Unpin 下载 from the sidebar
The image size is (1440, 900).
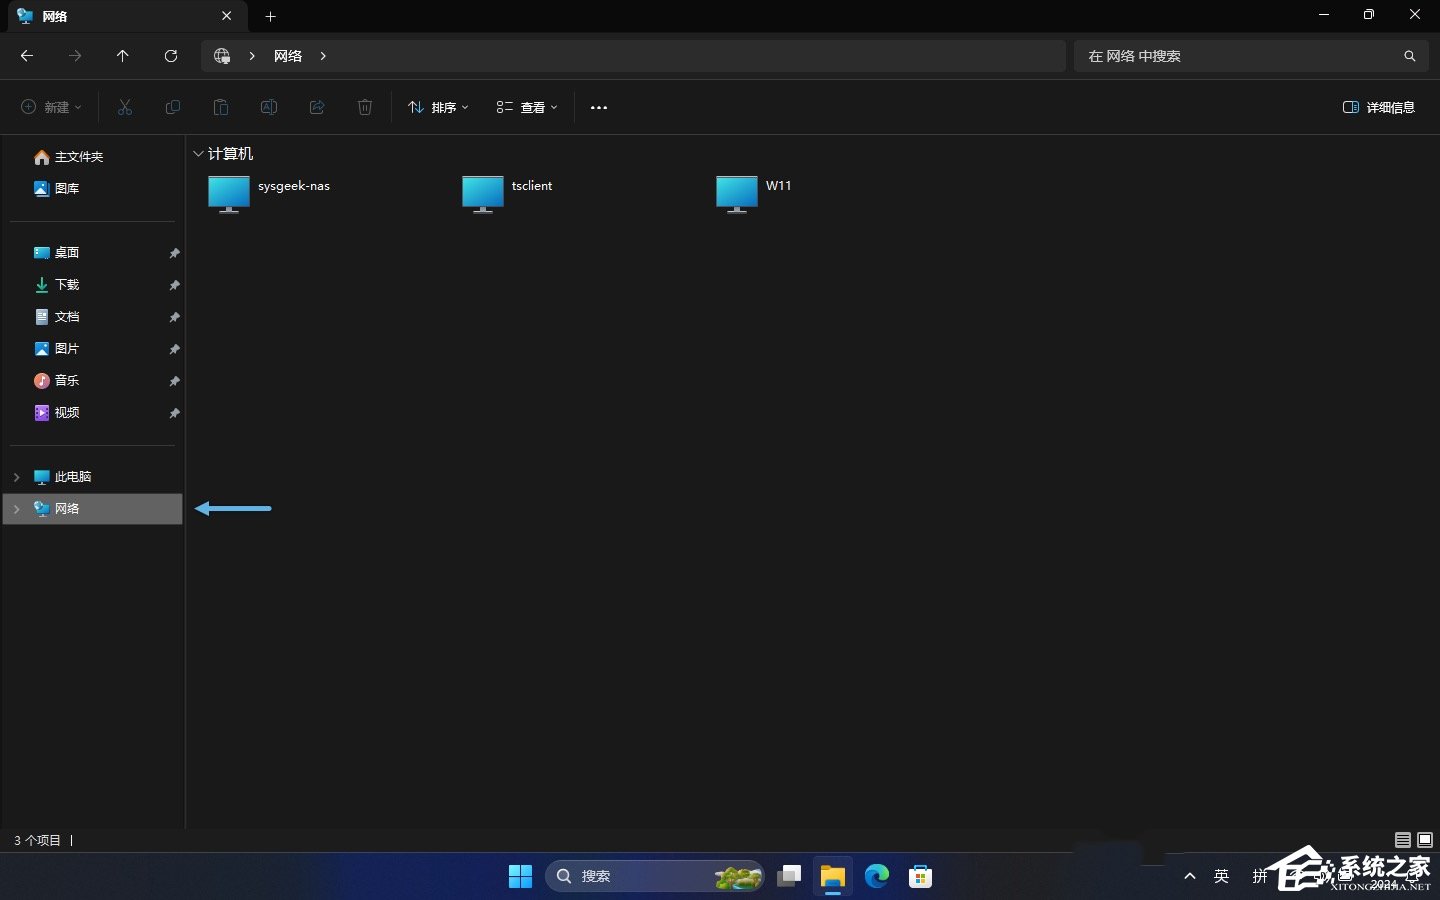[174, 286]
